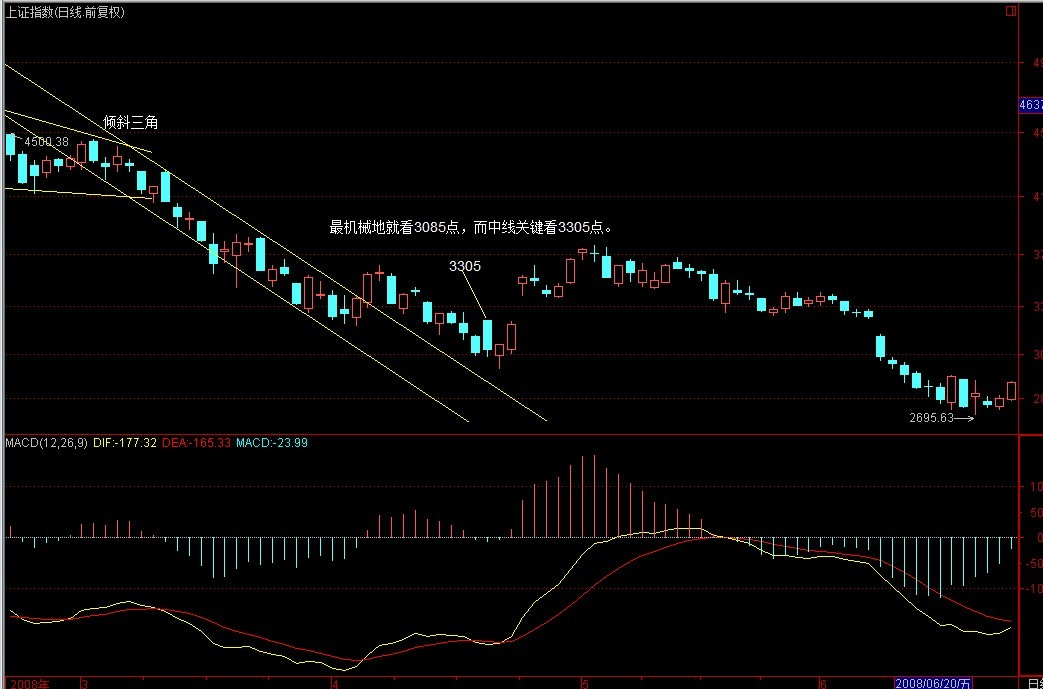Click month 3 marker on time axis
The image size is (1043, 689).
85,682
